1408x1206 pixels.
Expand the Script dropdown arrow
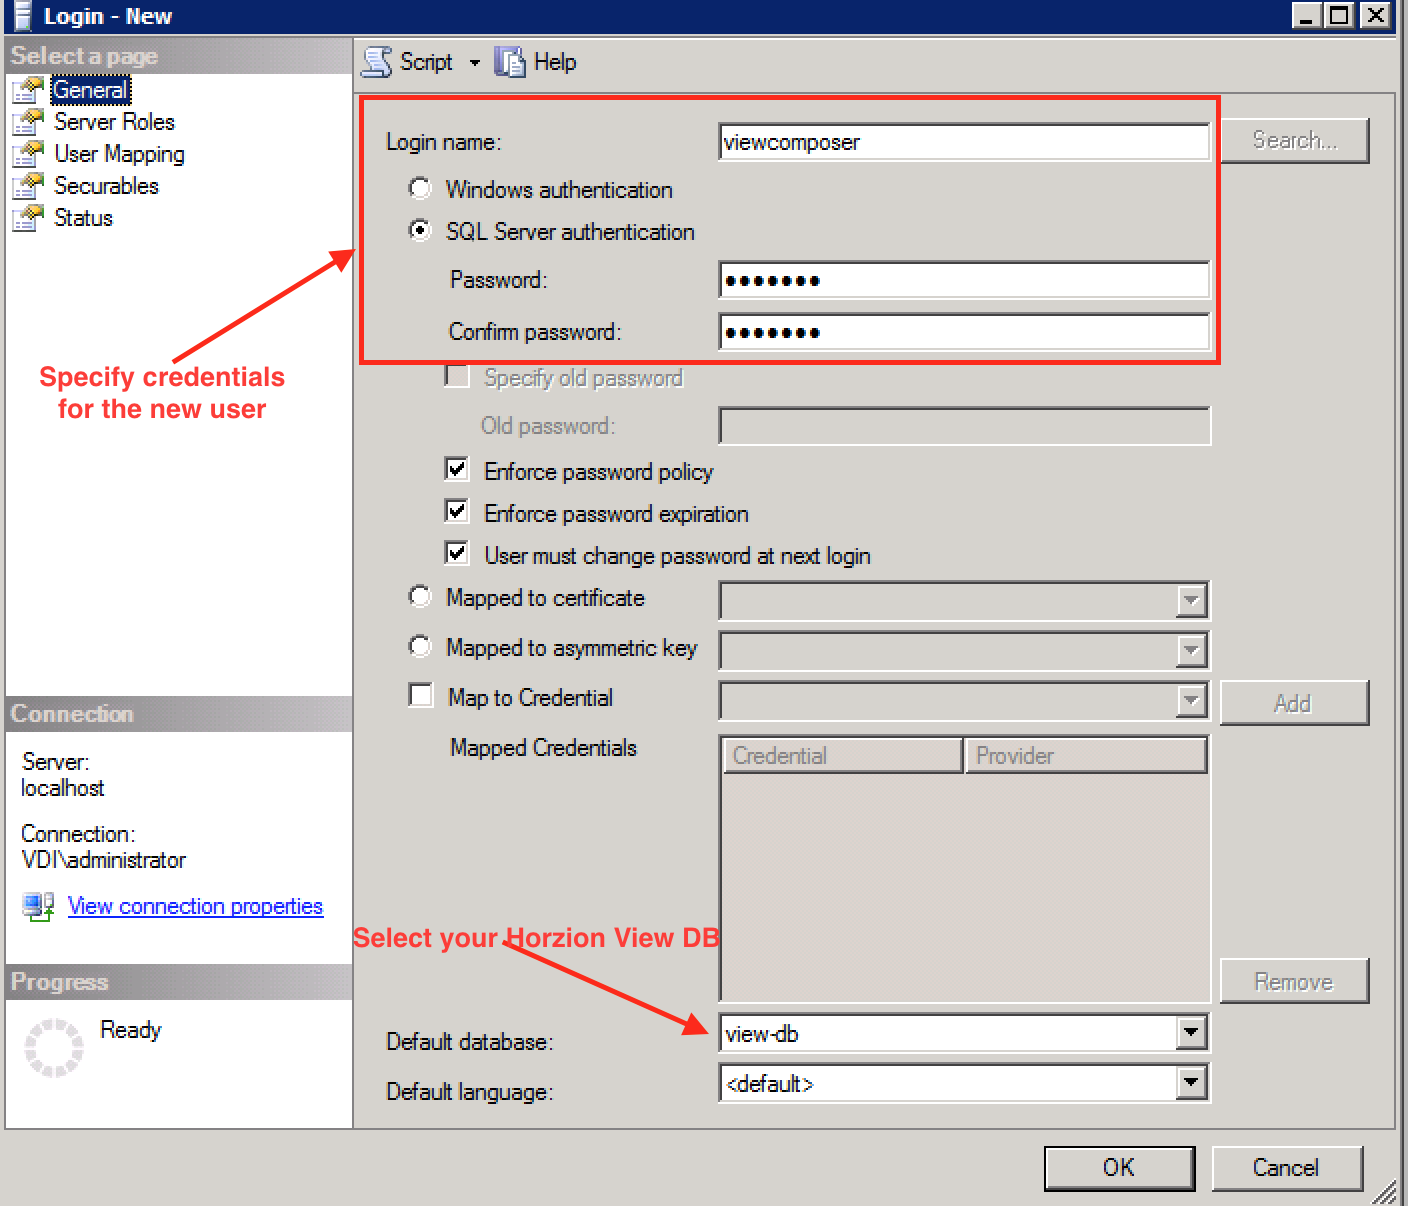474,61
